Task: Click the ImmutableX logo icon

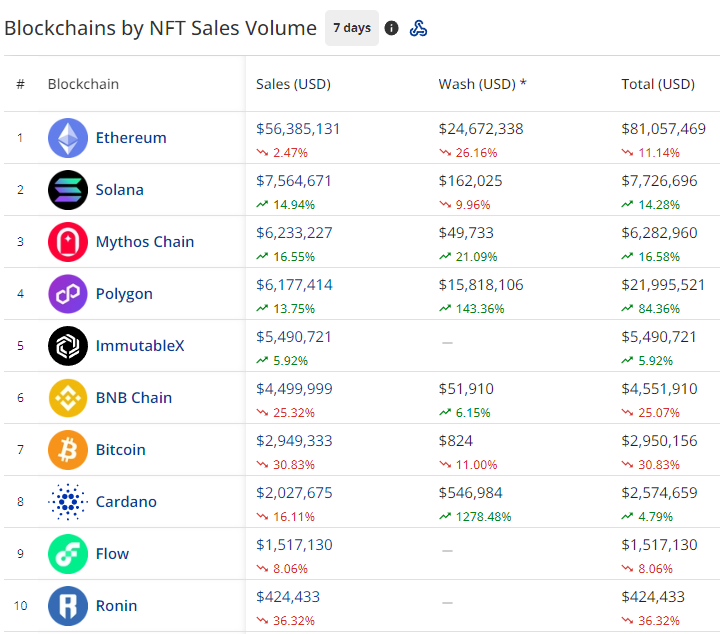Action: click(68, 346)
